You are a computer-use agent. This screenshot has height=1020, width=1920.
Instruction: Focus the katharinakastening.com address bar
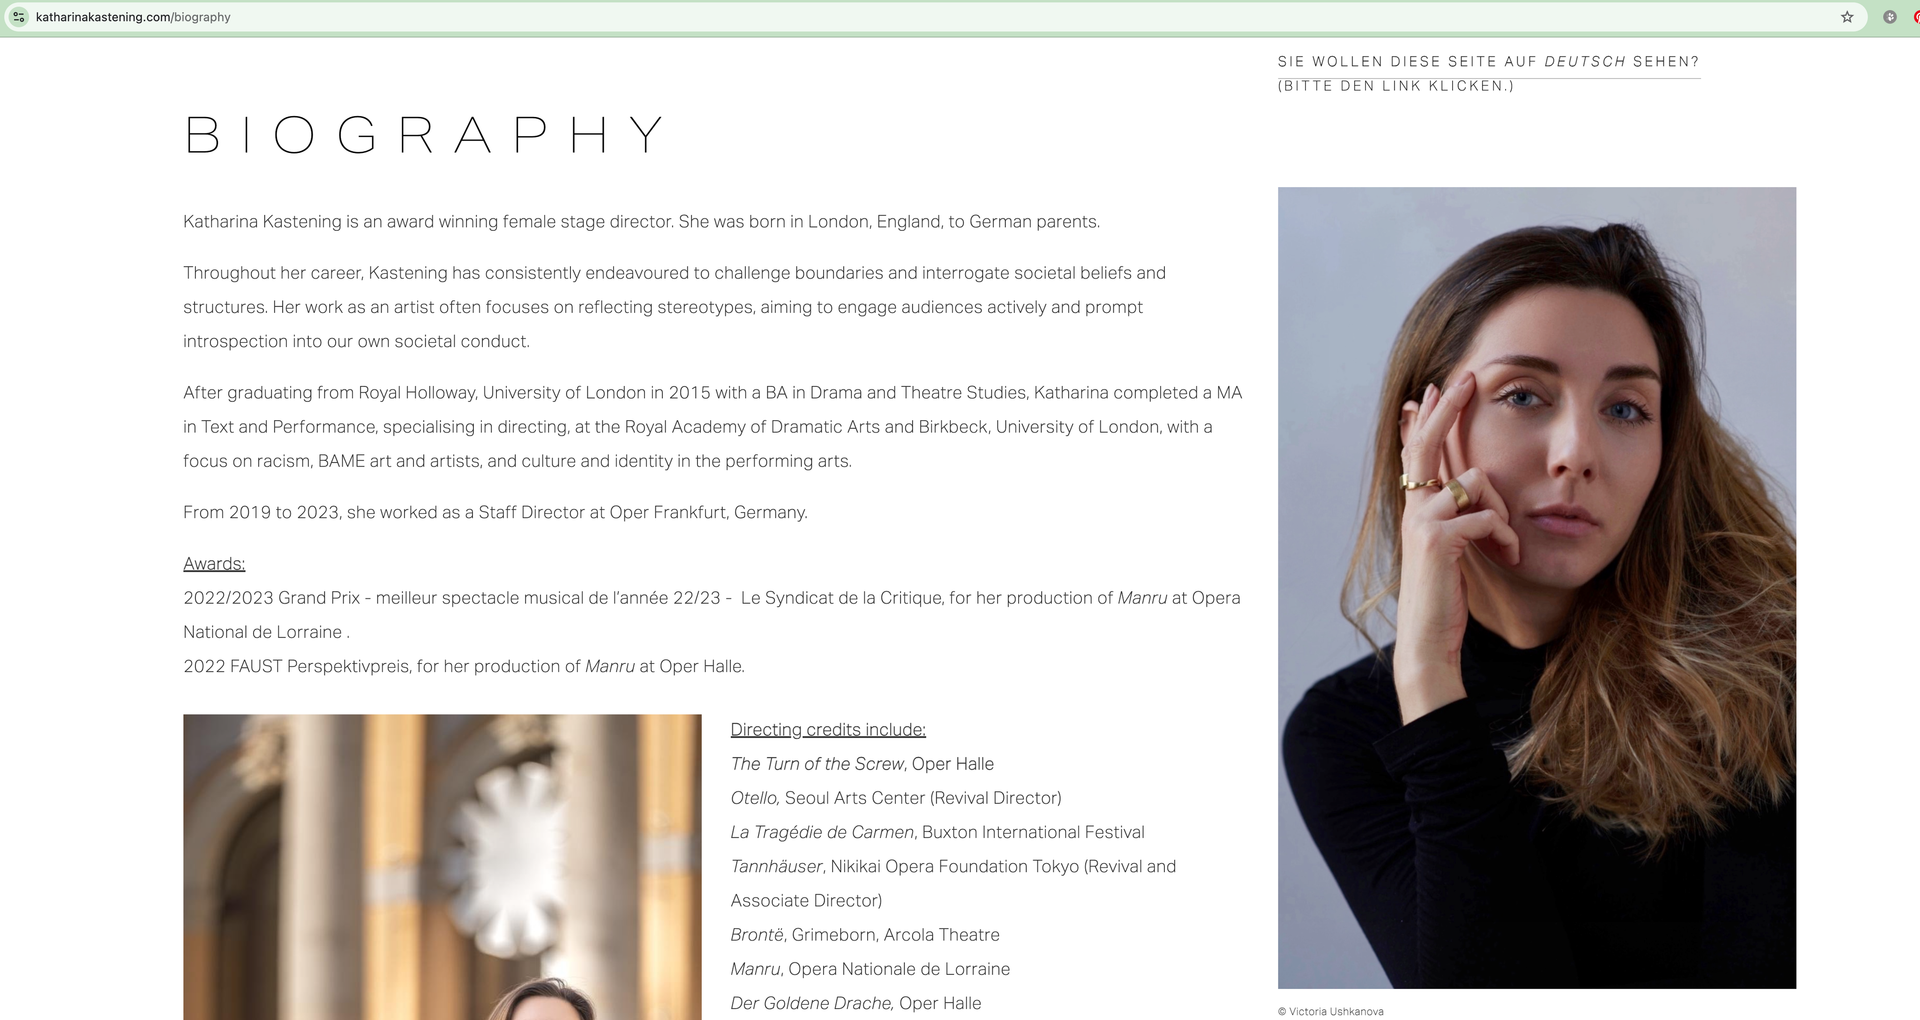point(930,17)
